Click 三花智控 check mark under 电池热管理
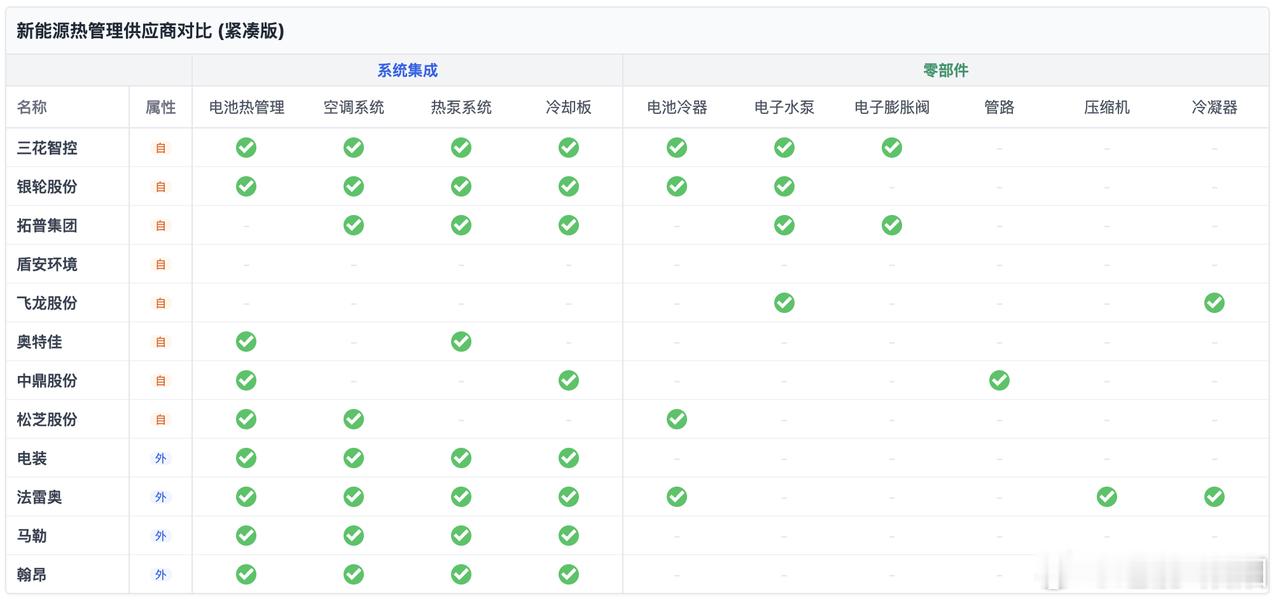This screenshot has height=603, width=1280. click(x=246, y=148)
